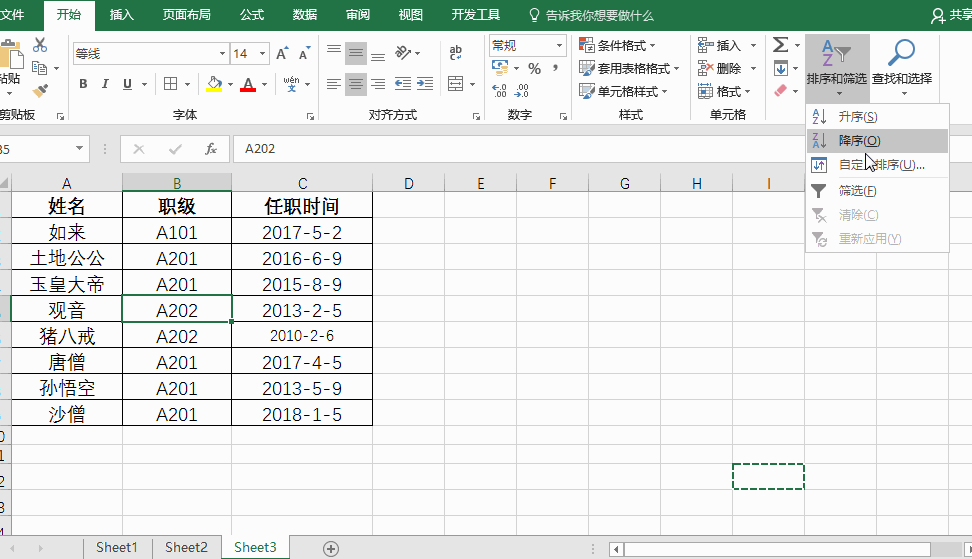972x559 pixels.
Task: Increase indent icon
Action: coord(425,84)
